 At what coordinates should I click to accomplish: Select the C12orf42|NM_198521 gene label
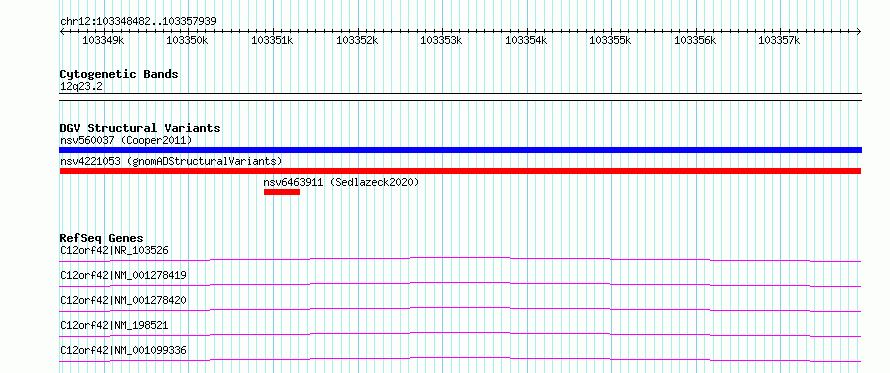point(114,325)
